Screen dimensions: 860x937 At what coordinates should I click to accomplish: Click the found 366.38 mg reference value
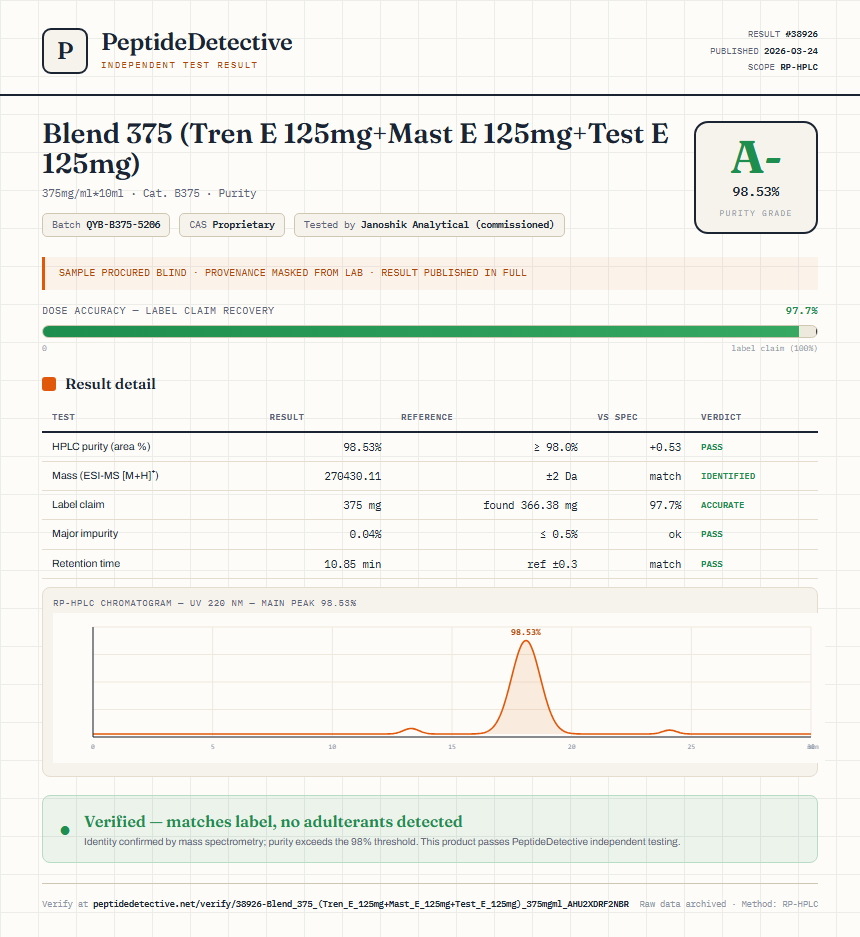[530, 505]
